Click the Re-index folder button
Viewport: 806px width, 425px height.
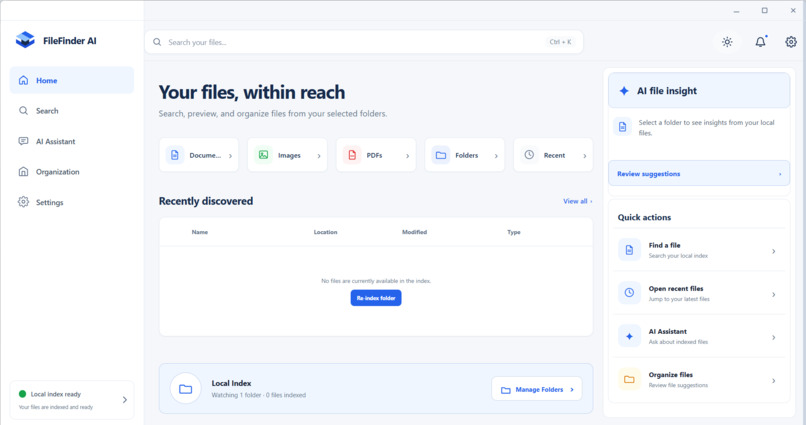pos(376,298)
